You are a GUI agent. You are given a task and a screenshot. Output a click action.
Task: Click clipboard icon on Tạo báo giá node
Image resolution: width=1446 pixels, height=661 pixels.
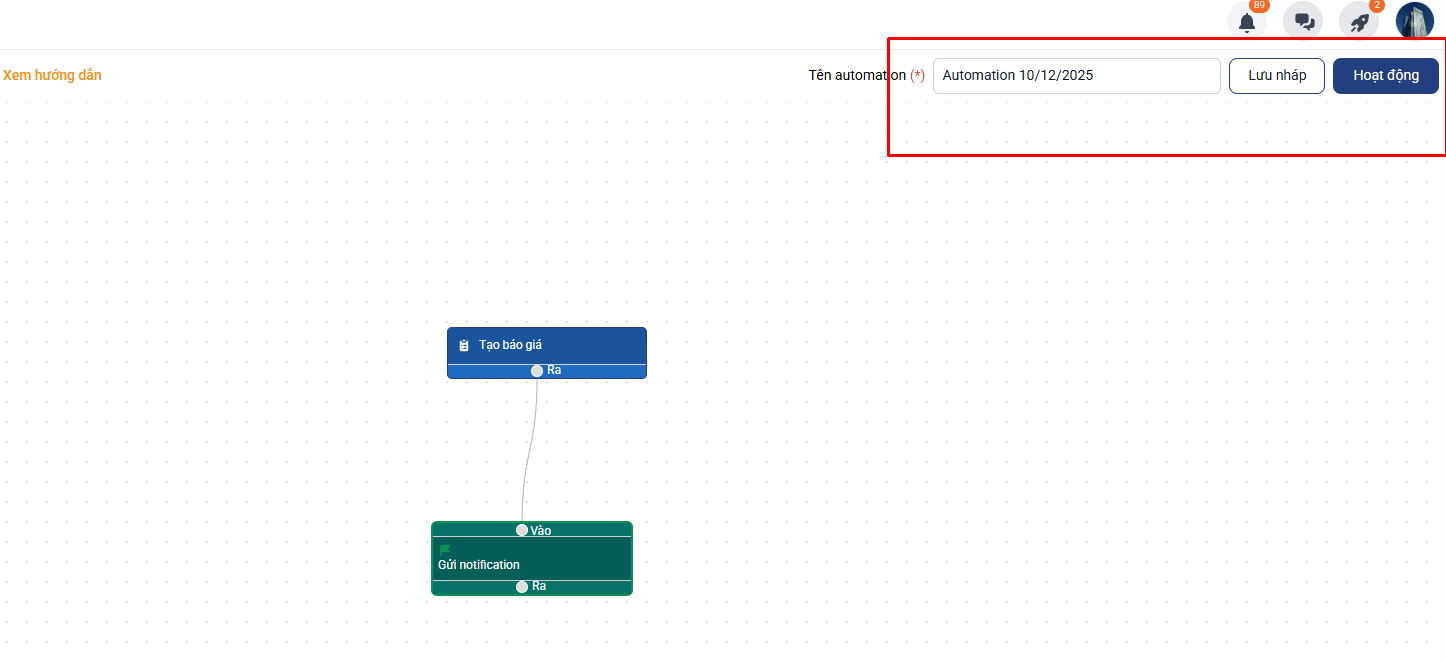click(x=464, y=345)
